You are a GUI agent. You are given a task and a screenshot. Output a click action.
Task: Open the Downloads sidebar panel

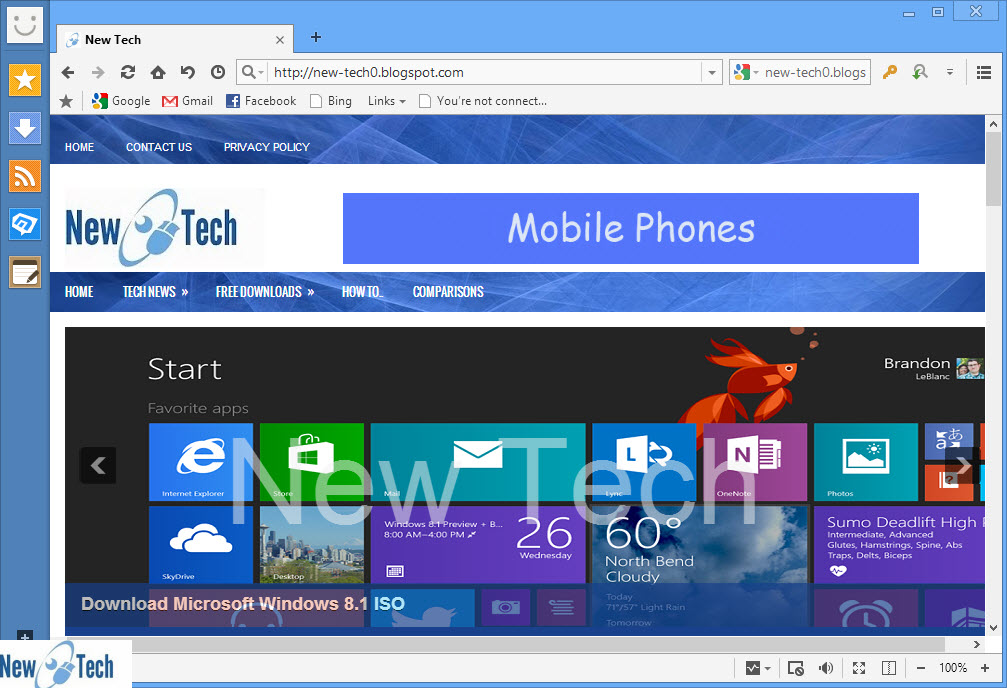(x=25, y=128)
